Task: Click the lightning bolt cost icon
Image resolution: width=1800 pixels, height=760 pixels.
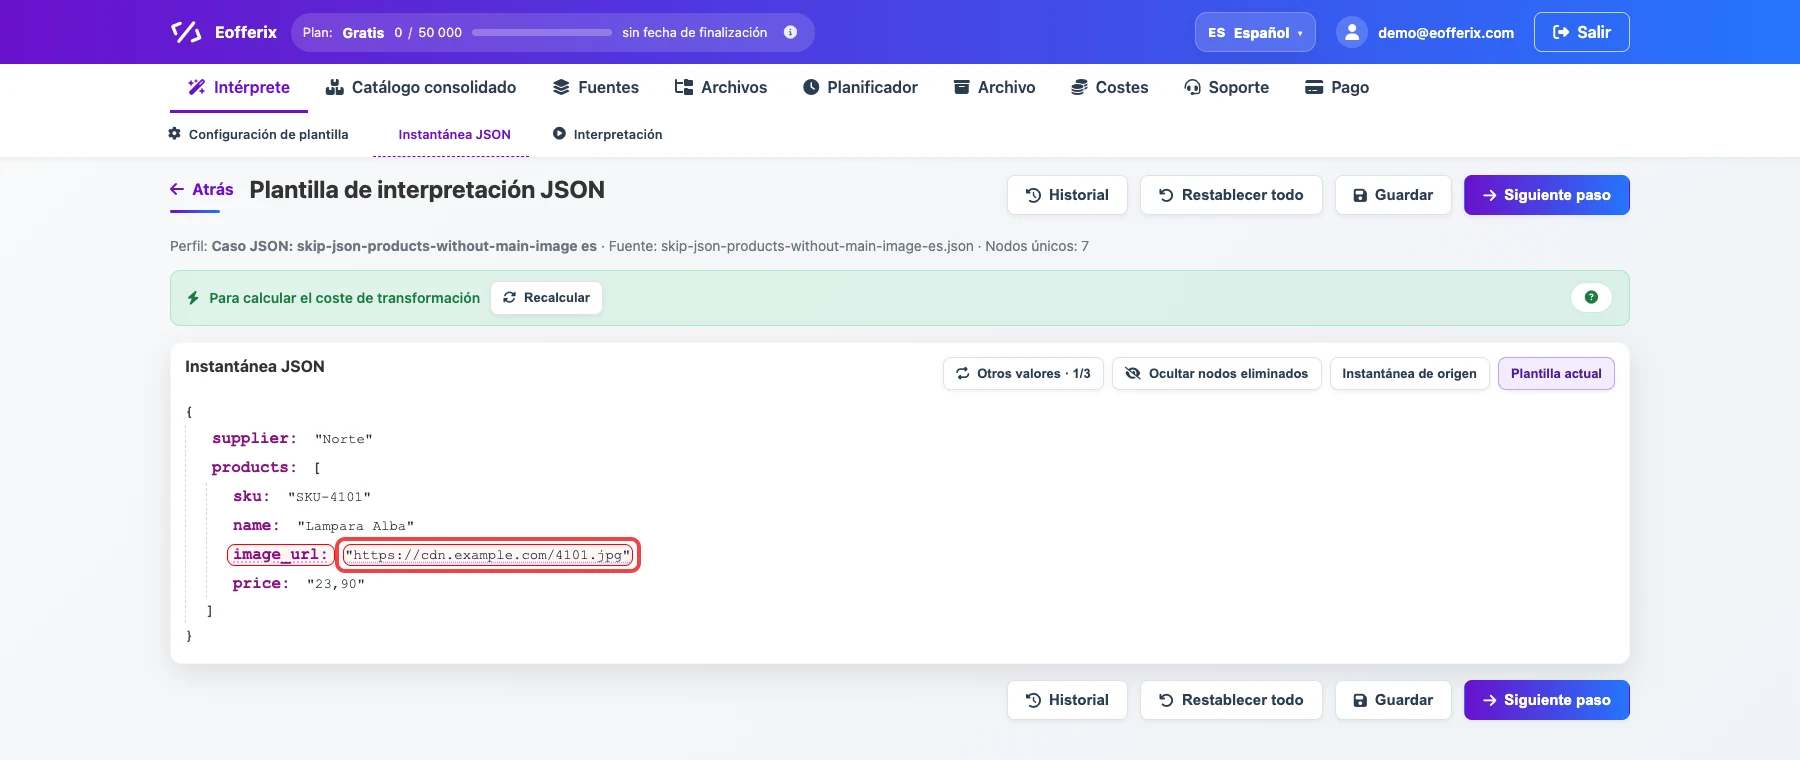Action: (x=193, y=298)
